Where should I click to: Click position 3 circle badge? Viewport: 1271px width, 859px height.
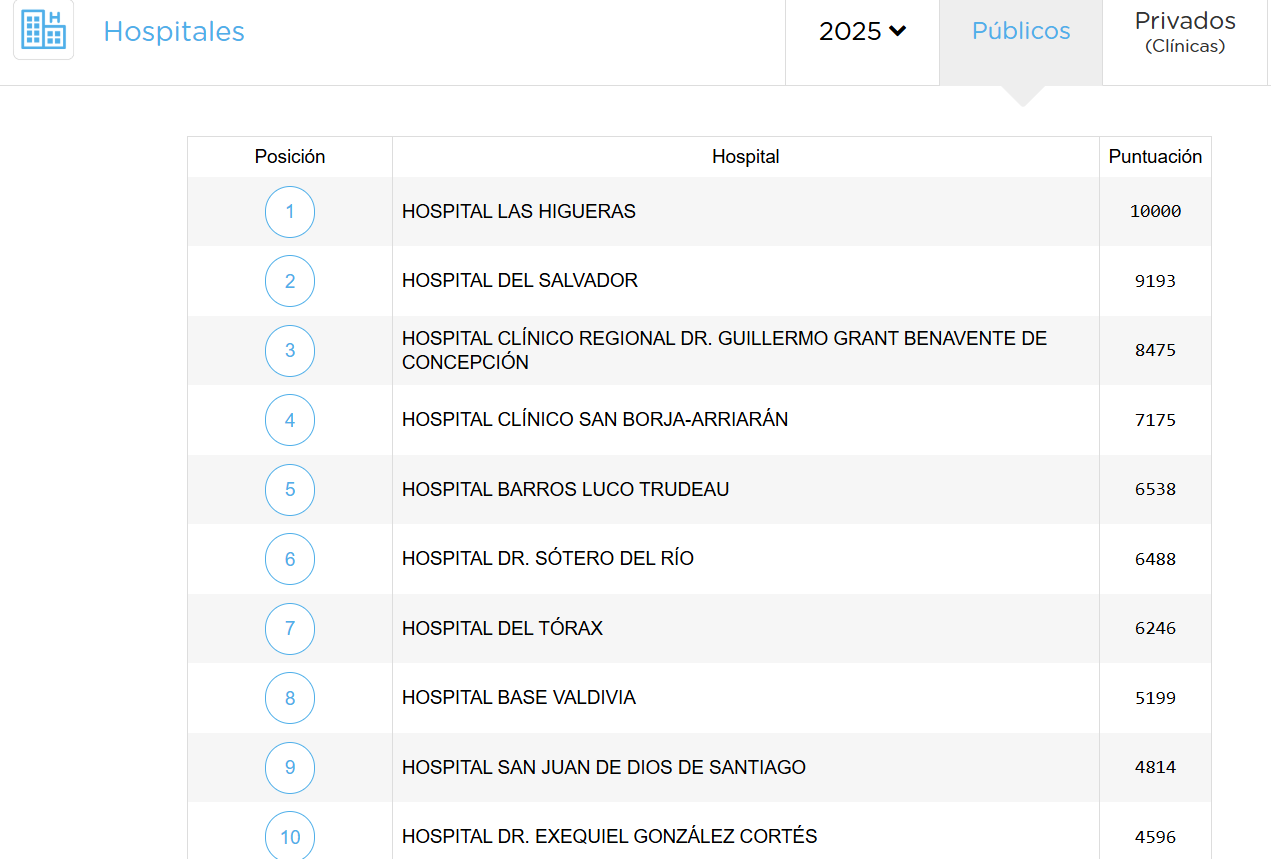point(290,351)
